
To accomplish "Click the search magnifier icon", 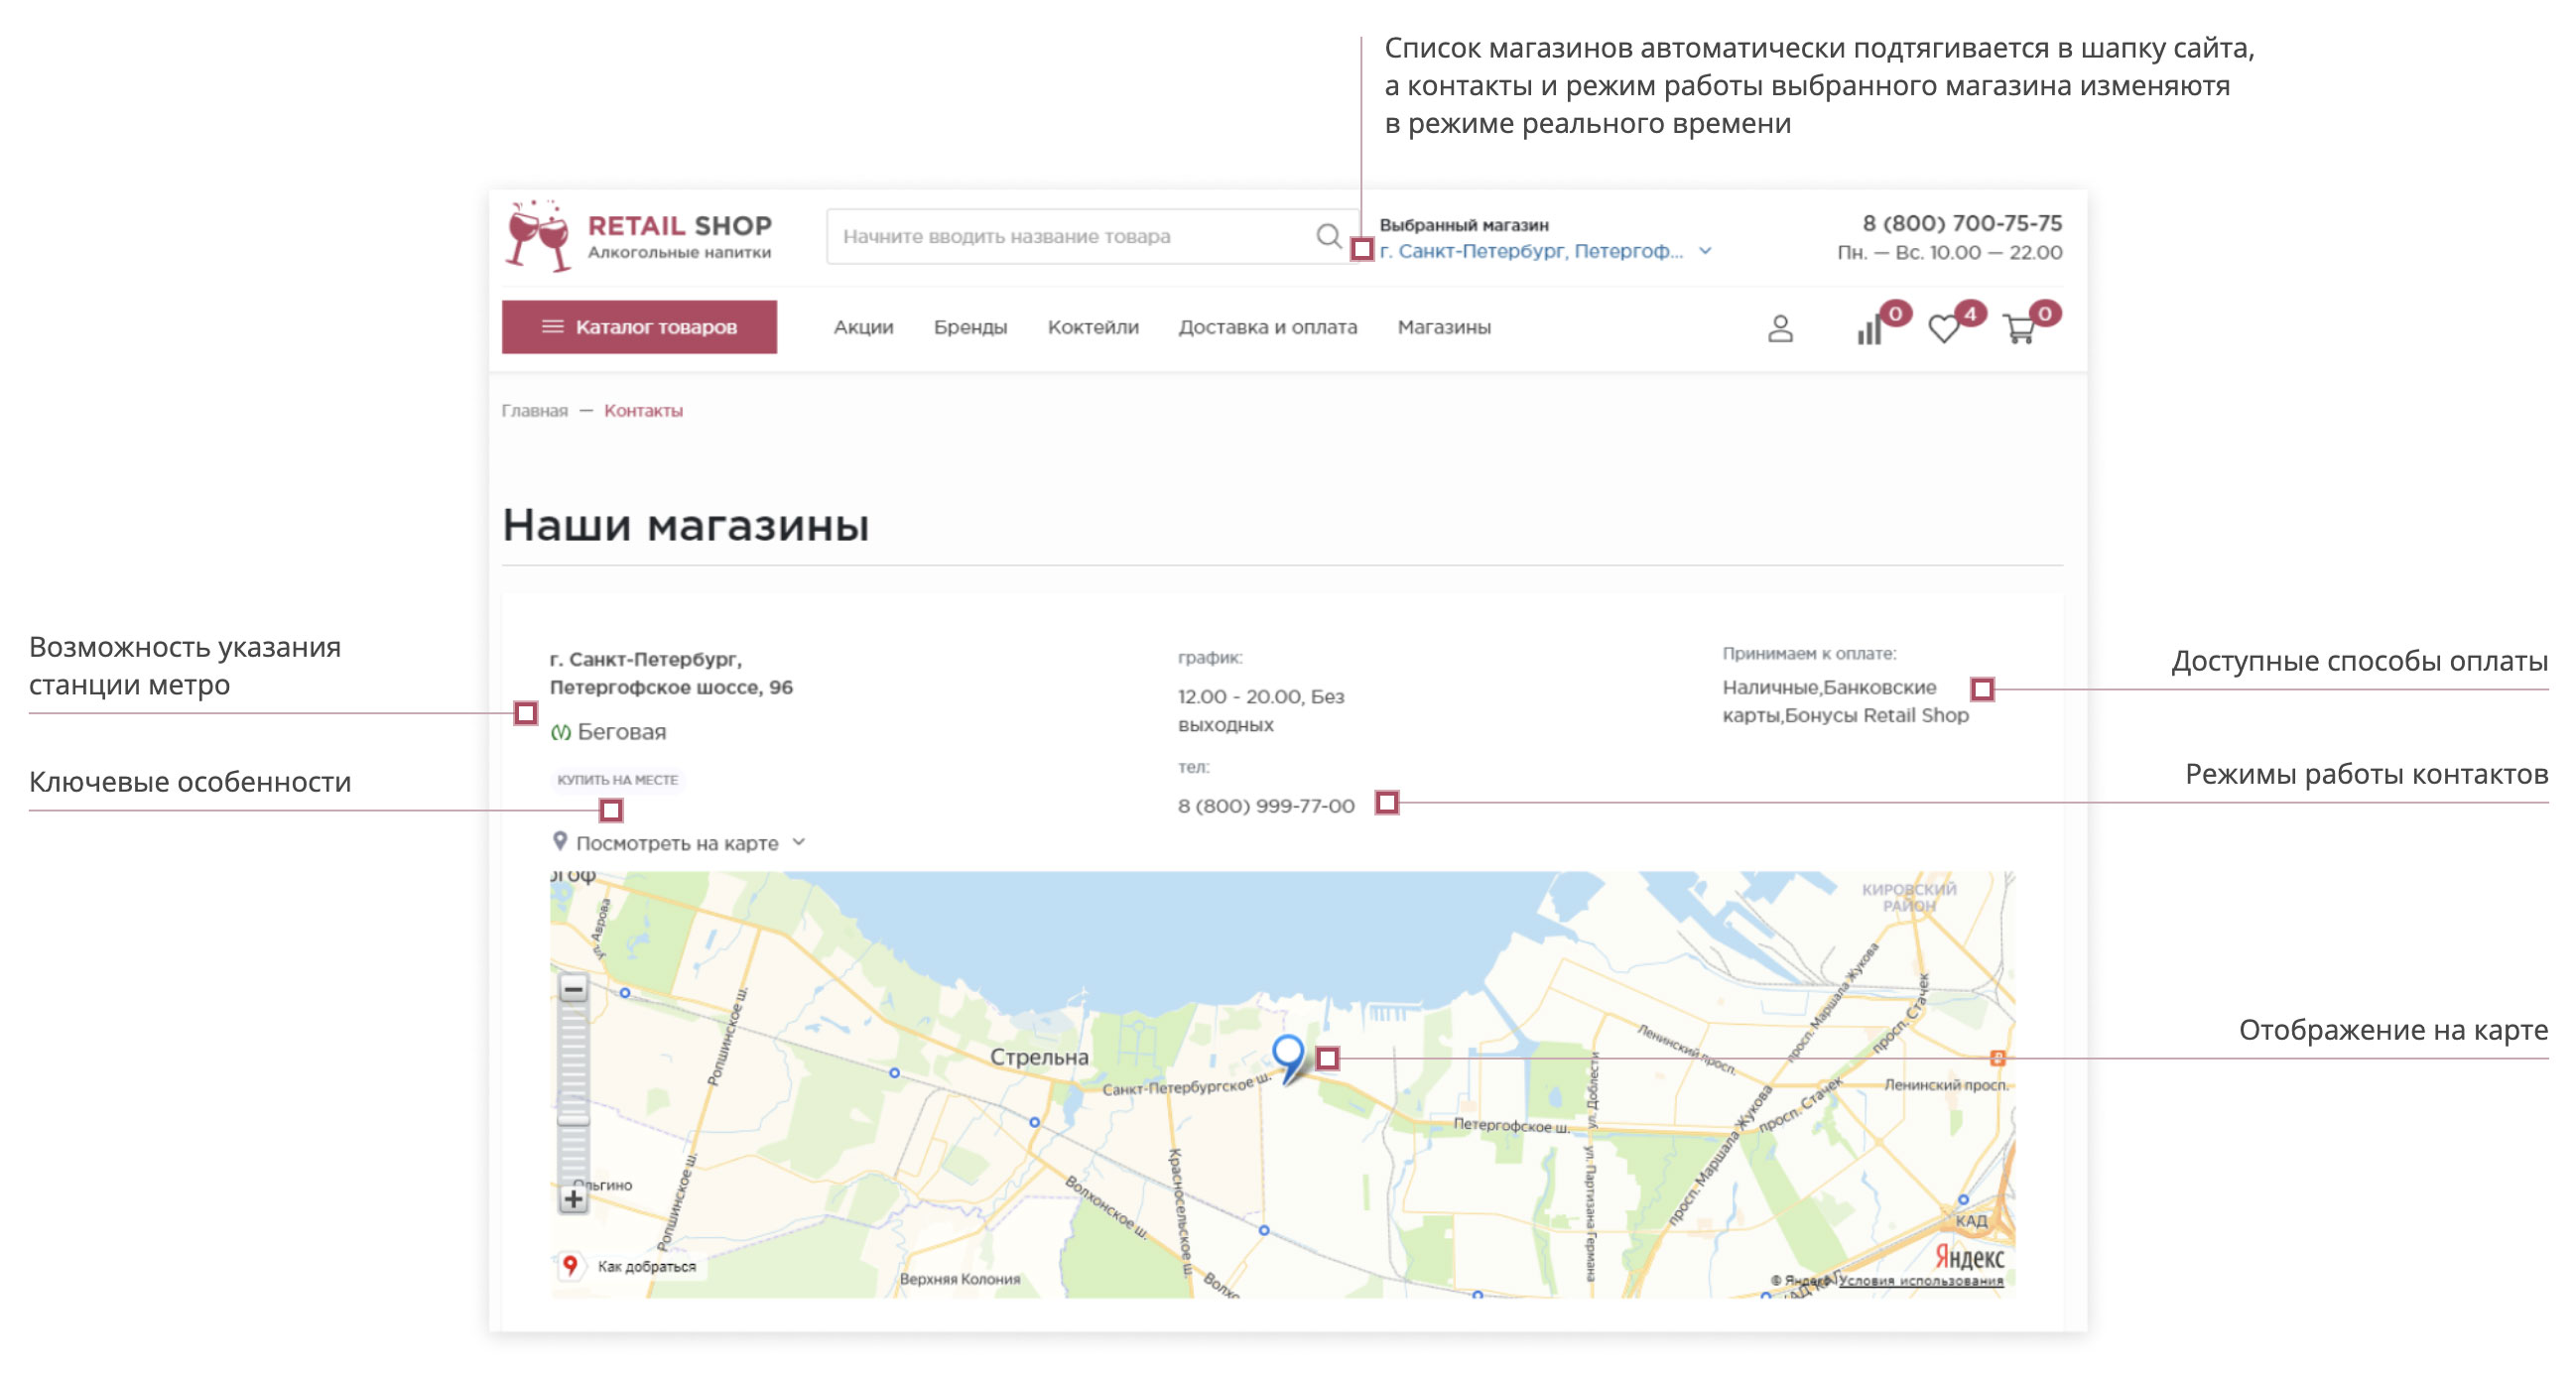I will click(1328, 236).
